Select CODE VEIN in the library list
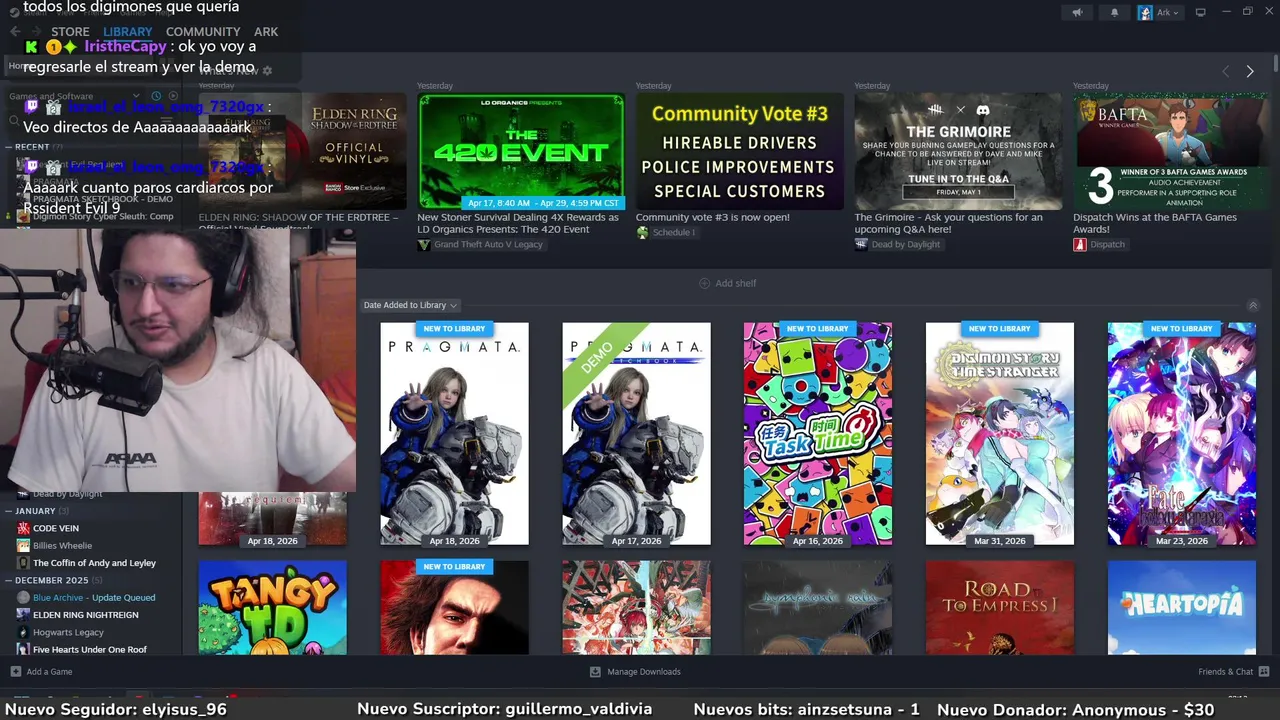 [56, 528]
